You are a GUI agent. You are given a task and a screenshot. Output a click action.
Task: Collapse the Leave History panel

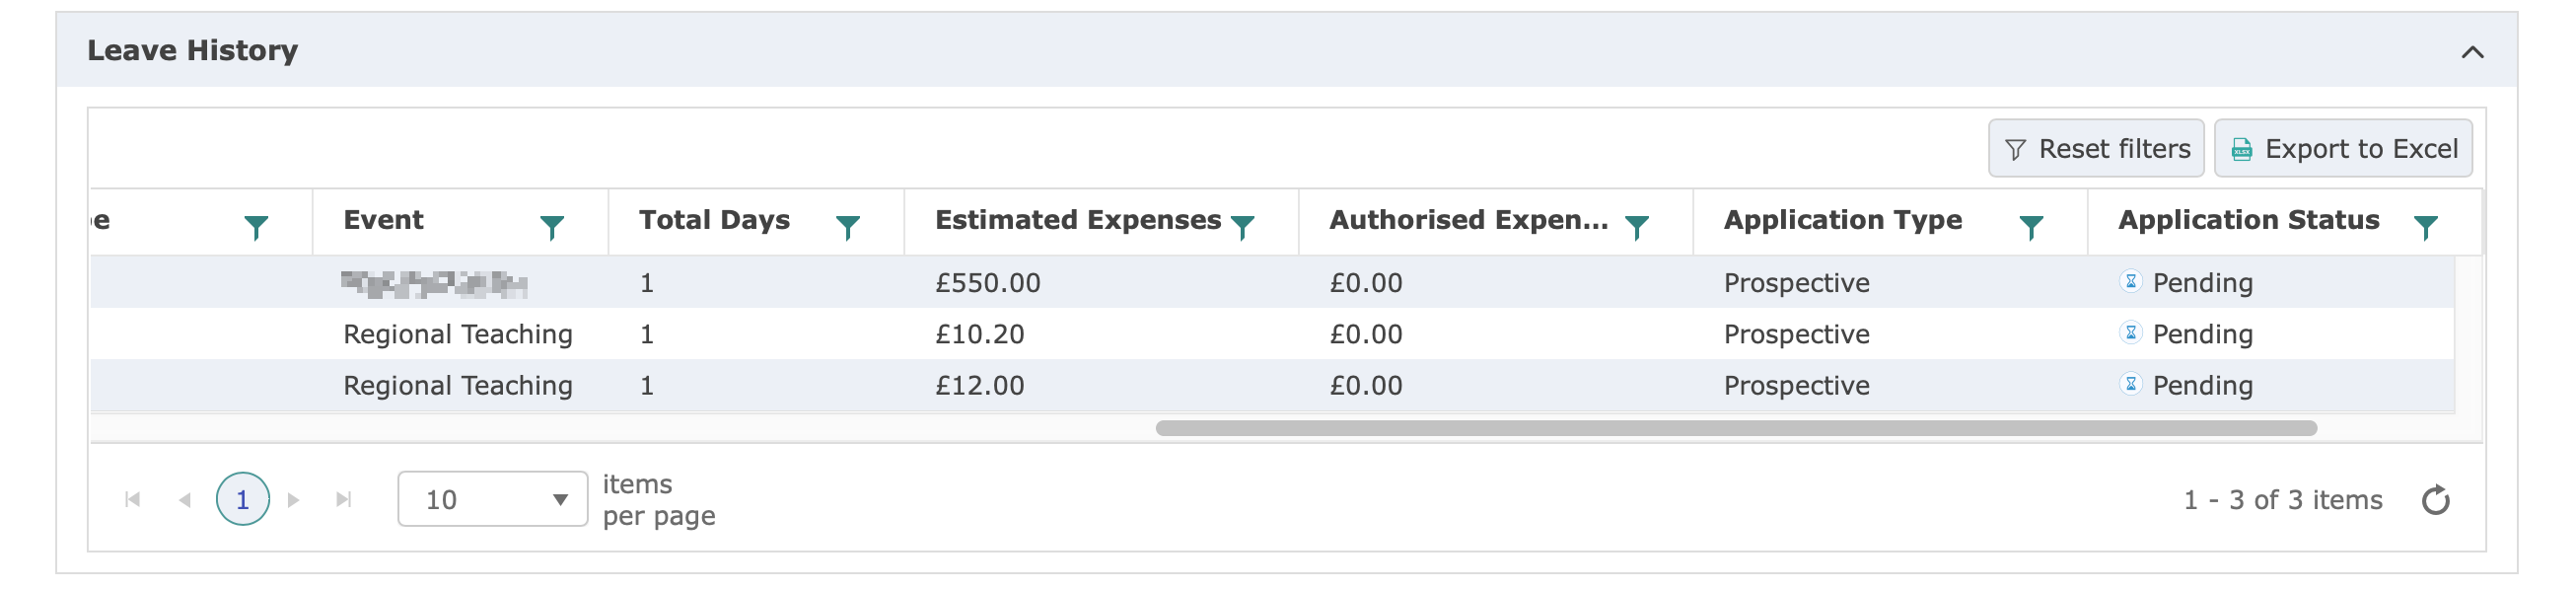point(2472,52)
